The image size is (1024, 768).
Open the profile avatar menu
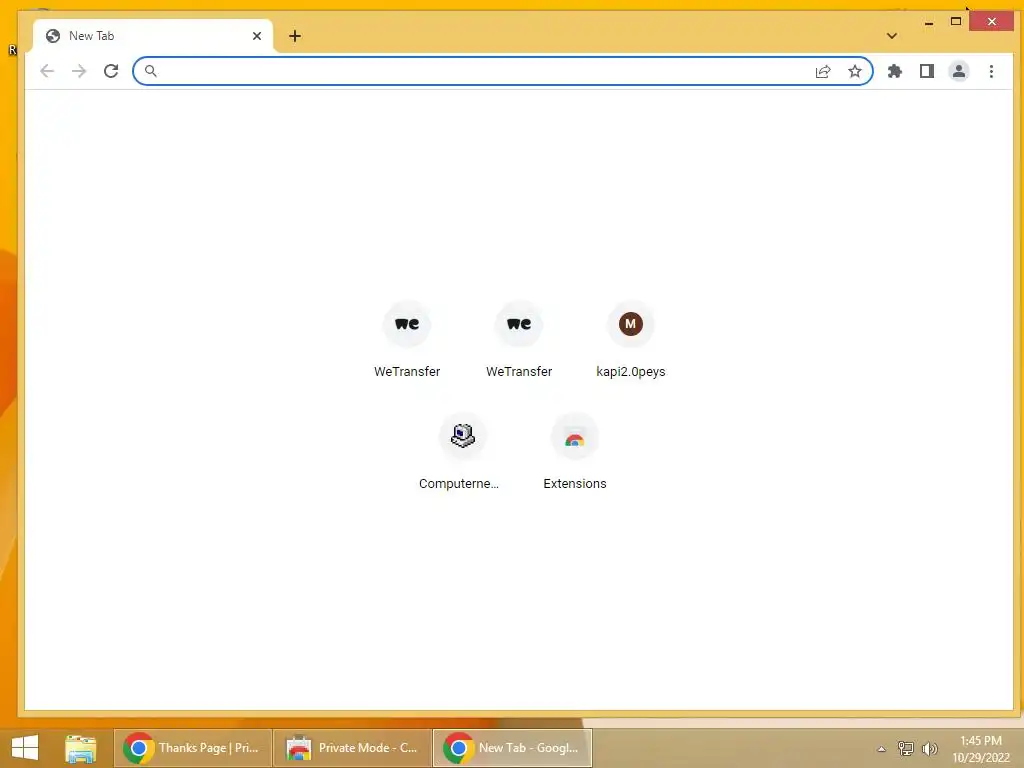coord(959,71)
